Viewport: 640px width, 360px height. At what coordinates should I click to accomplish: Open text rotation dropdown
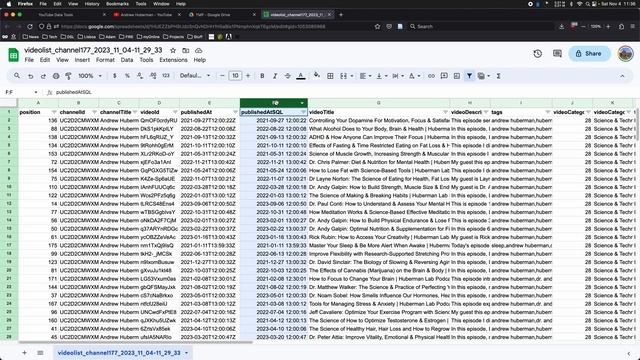pos(414,76)
